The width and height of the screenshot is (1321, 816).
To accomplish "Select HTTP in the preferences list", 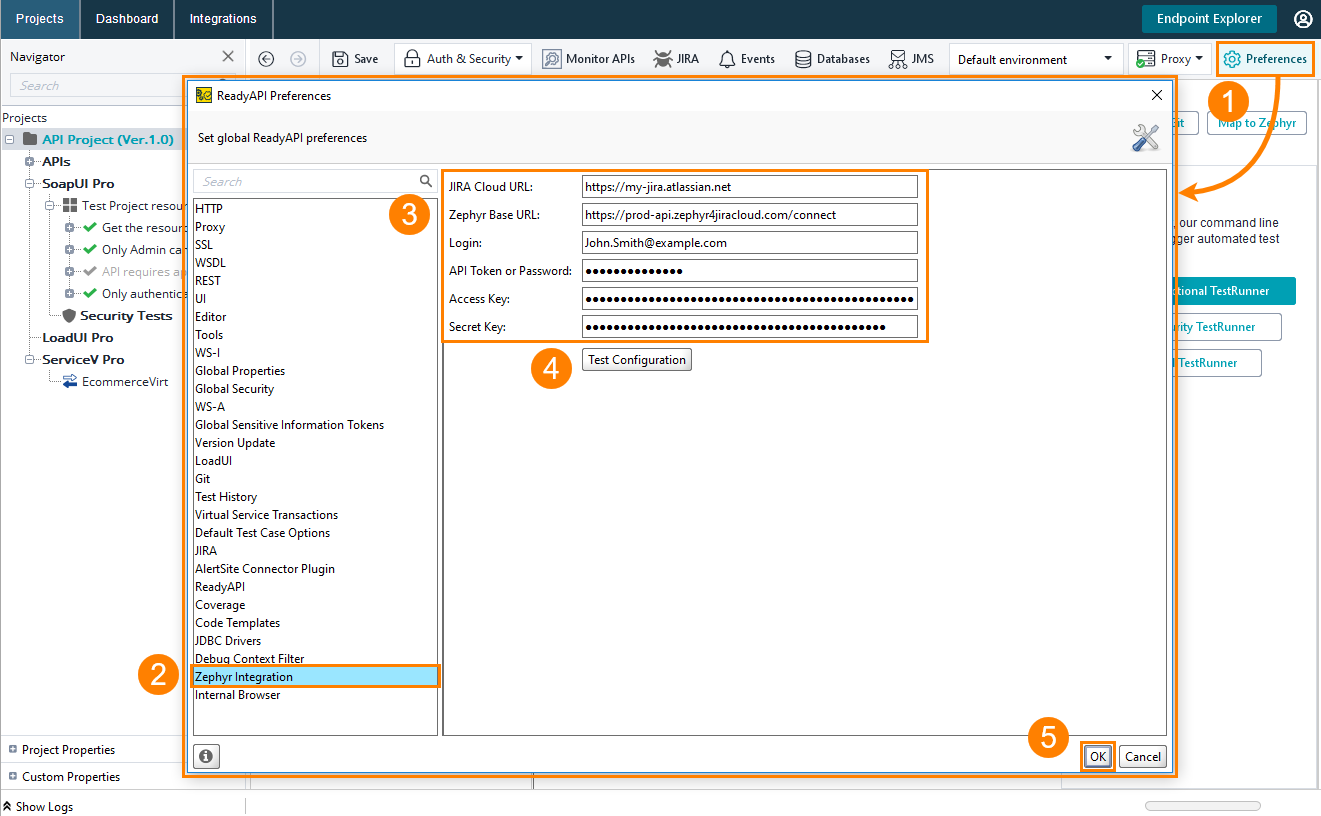I will (209, 208).
